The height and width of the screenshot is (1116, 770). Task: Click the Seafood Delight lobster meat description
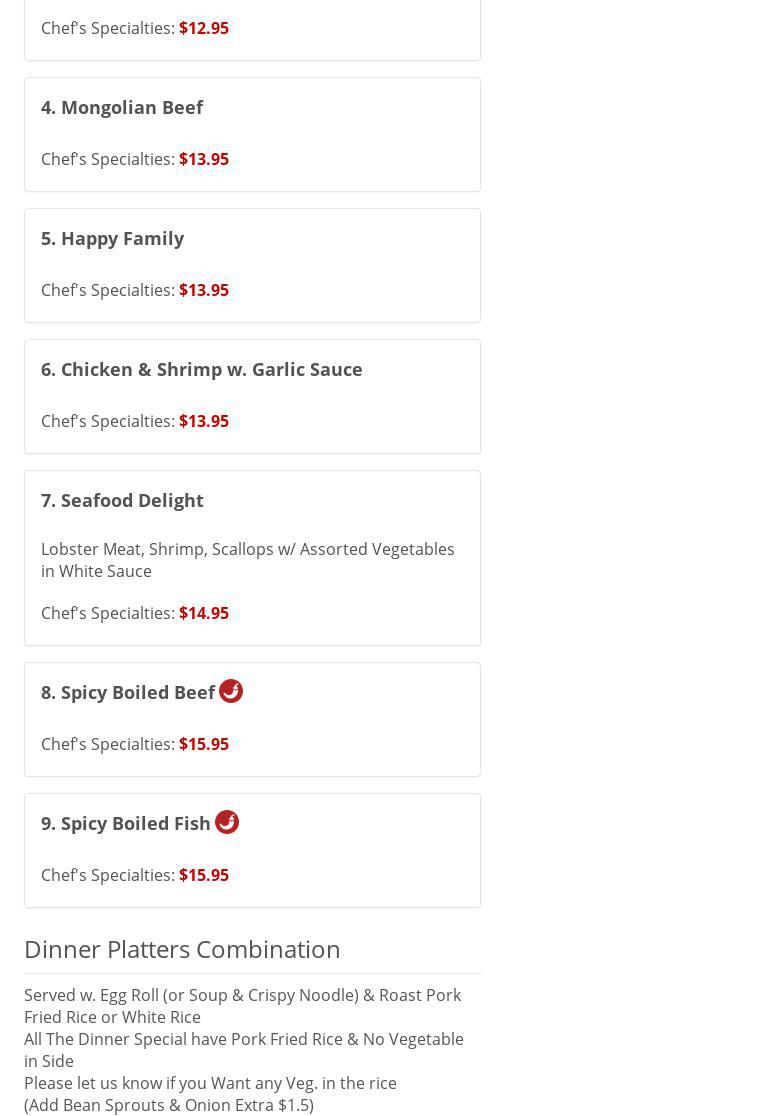[x=247, y=560]
